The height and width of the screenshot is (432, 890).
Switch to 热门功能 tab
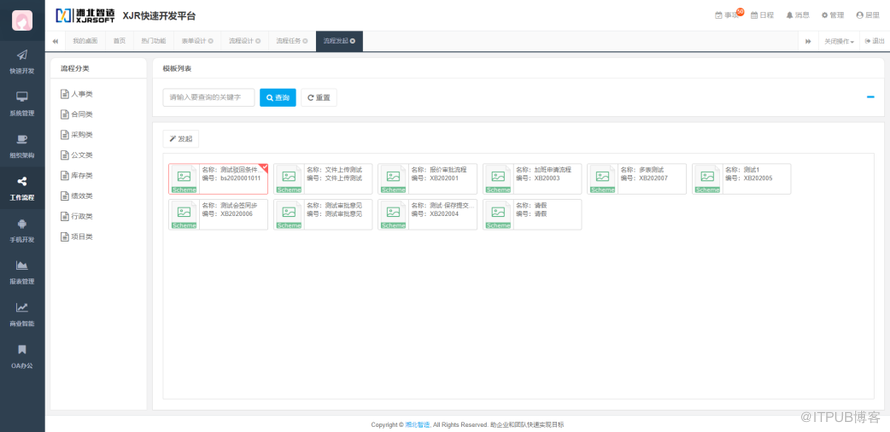coord(153,41)
